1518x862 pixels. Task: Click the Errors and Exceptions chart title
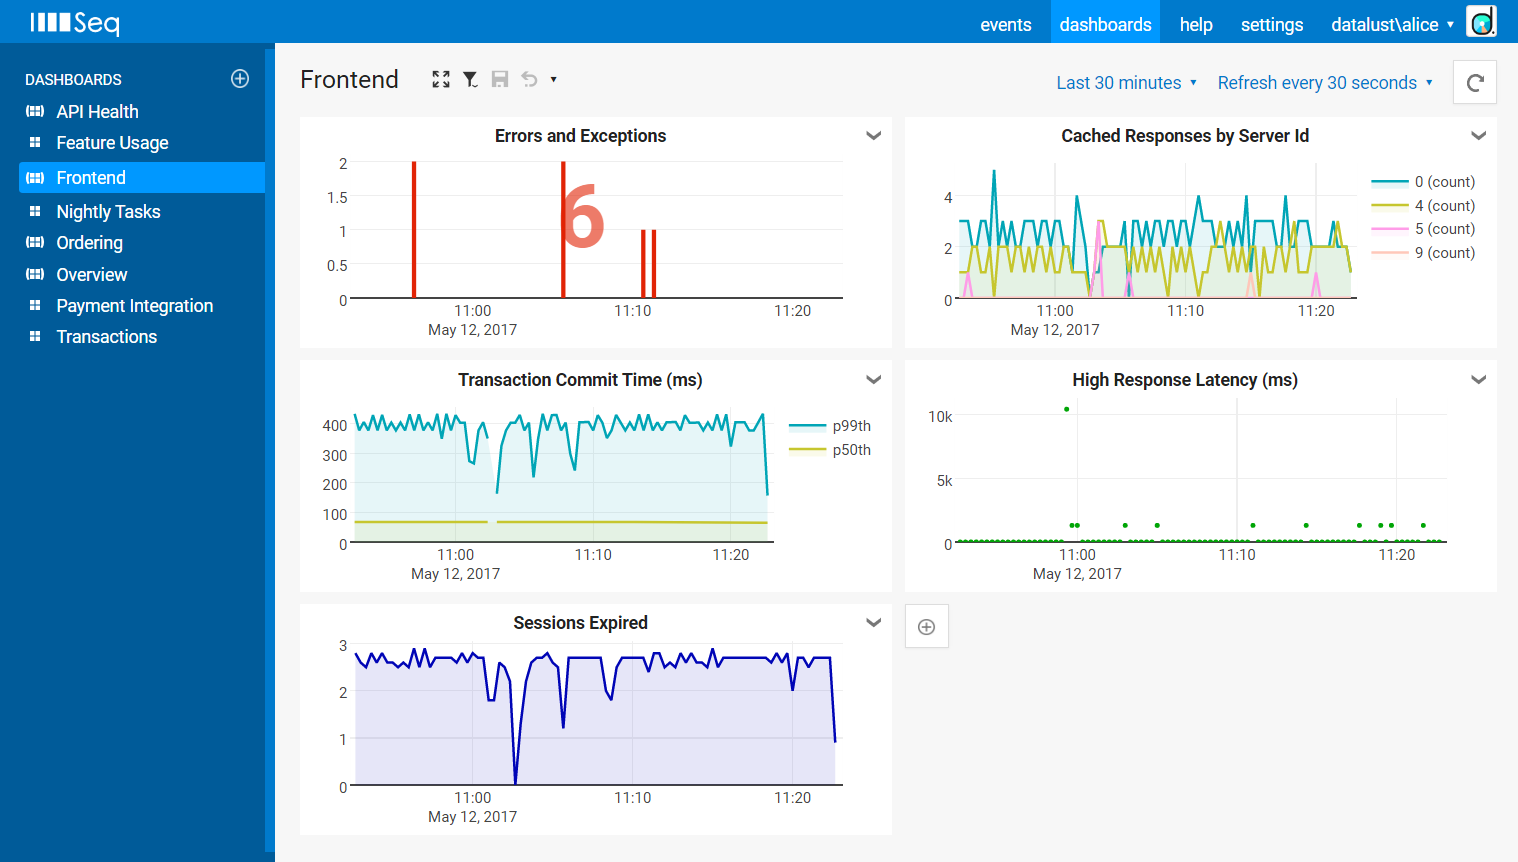point(580,136)
